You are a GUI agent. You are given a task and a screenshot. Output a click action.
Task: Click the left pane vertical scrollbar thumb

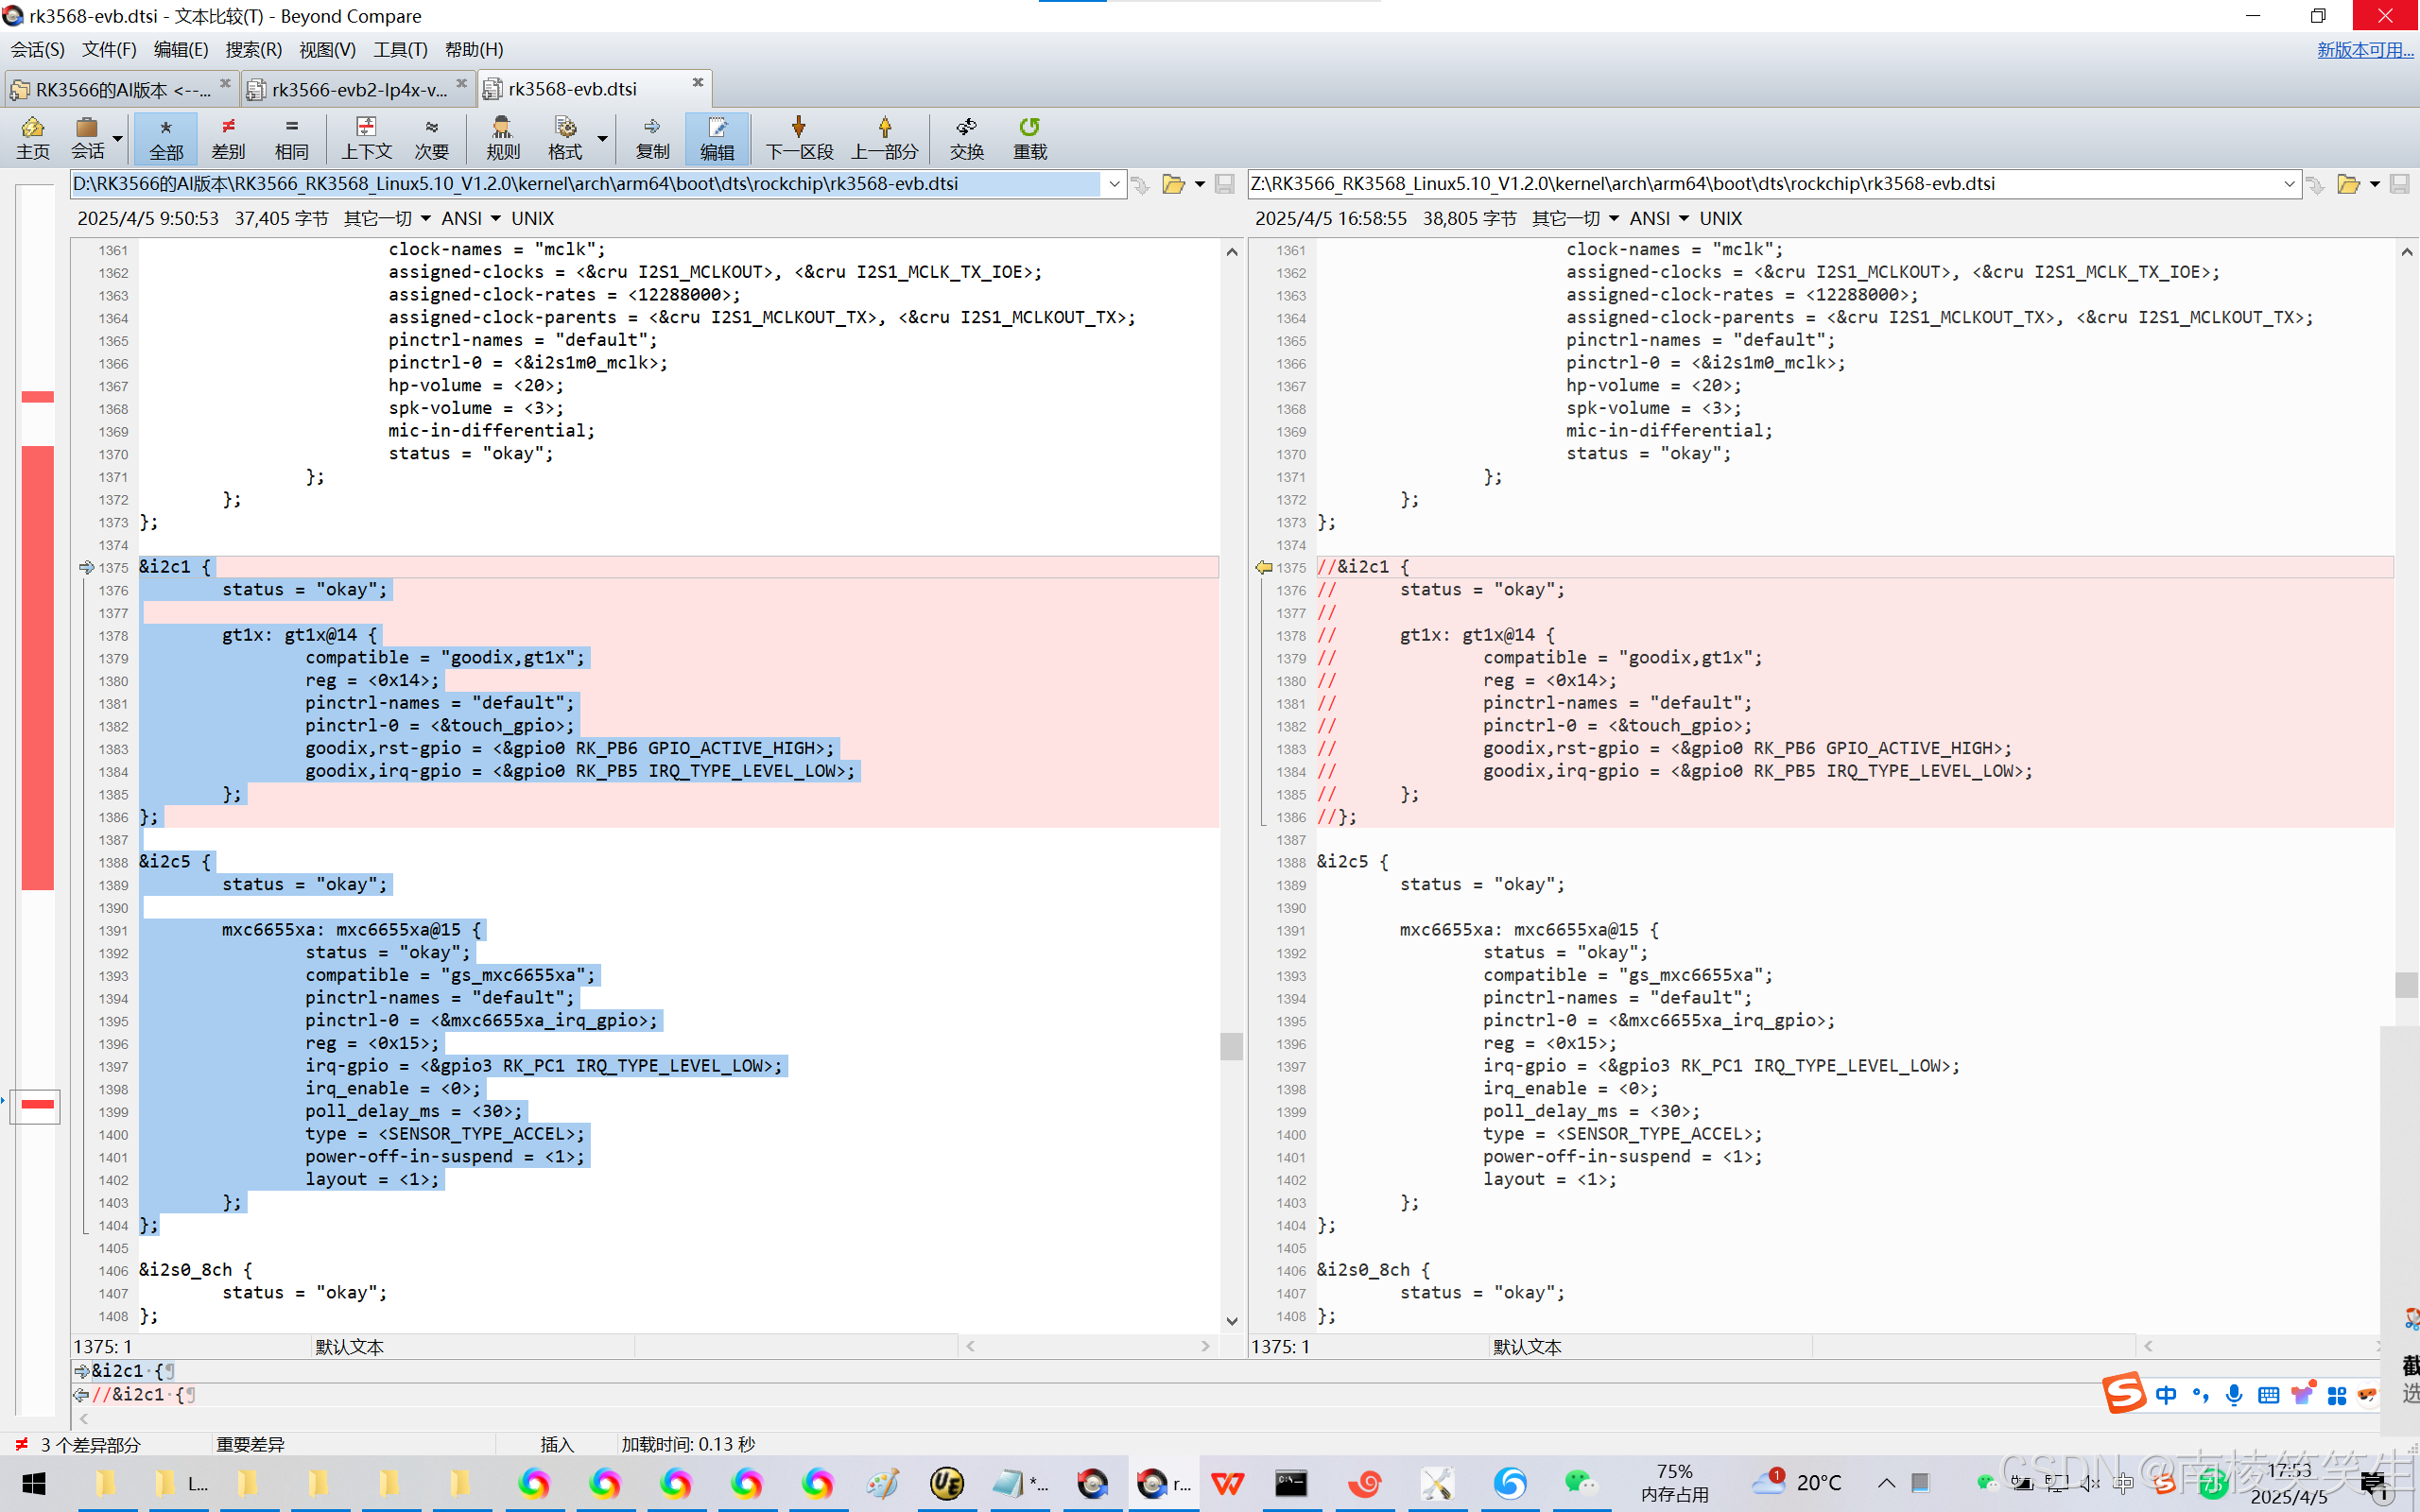point(1231,1045)
